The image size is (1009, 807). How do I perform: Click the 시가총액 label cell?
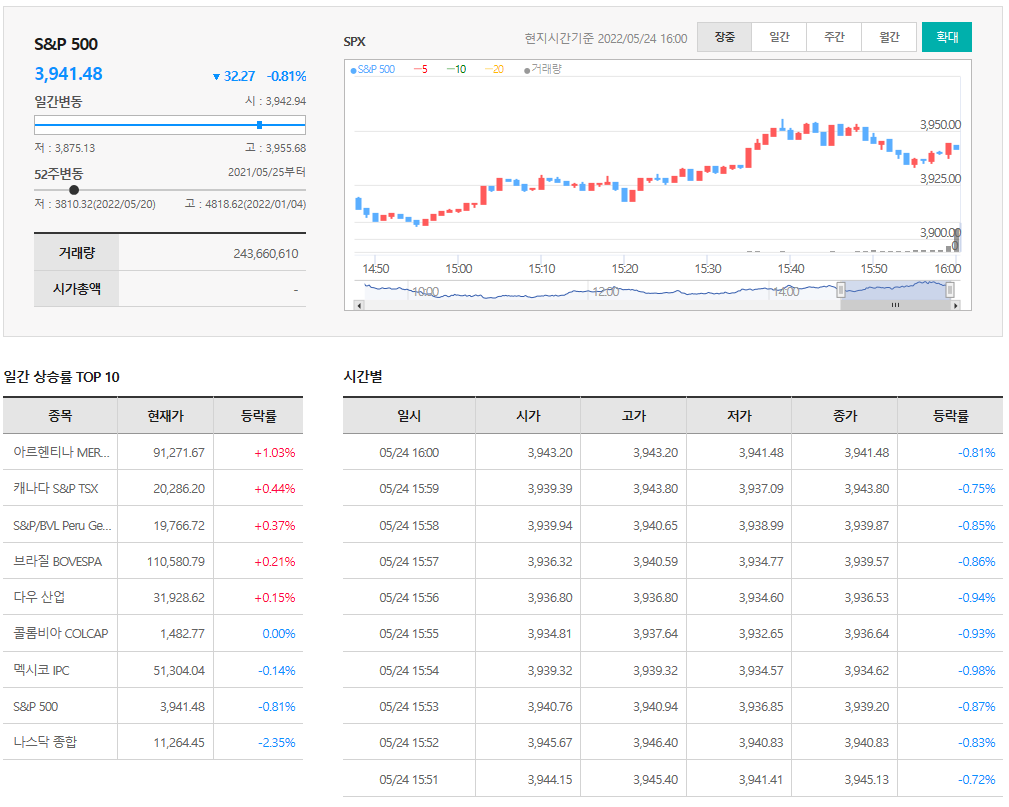pyautogui.click(x=77, y=289)
